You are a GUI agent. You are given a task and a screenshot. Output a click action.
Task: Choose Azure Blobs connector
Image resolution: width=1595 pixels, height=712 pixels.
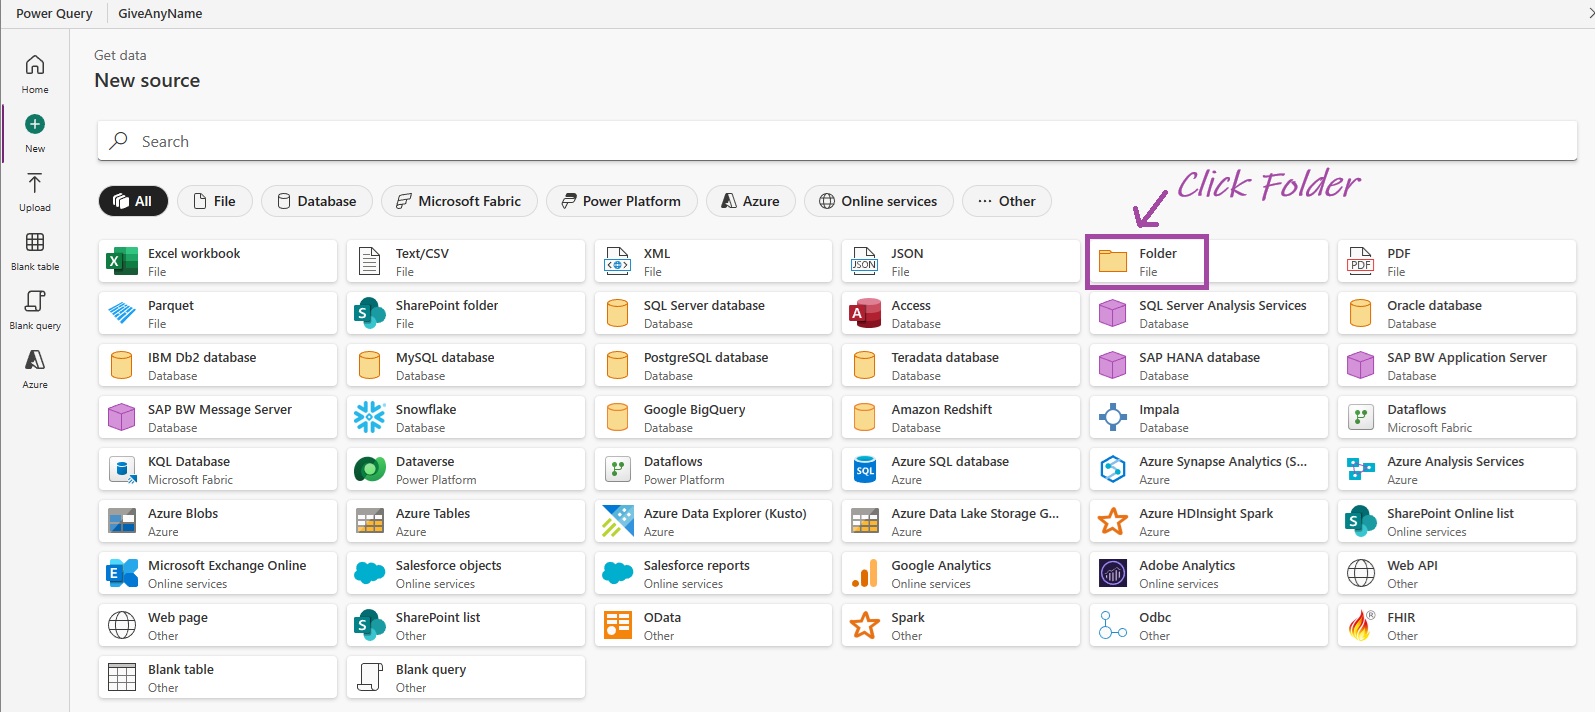[218, 522]
